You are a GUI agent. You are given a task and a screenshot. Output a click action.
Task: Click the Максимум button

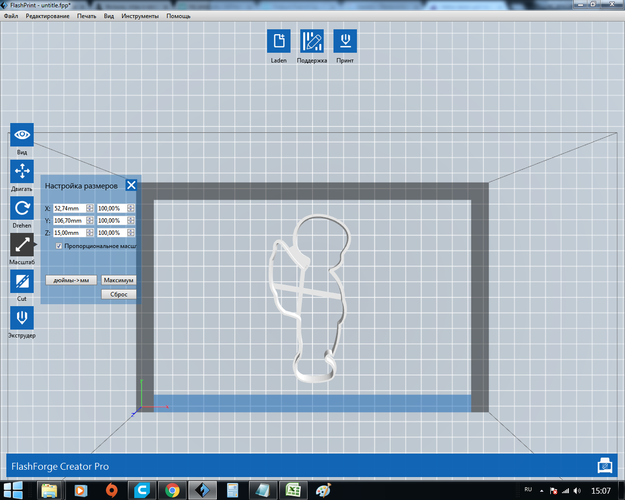[x=118, y=280]
